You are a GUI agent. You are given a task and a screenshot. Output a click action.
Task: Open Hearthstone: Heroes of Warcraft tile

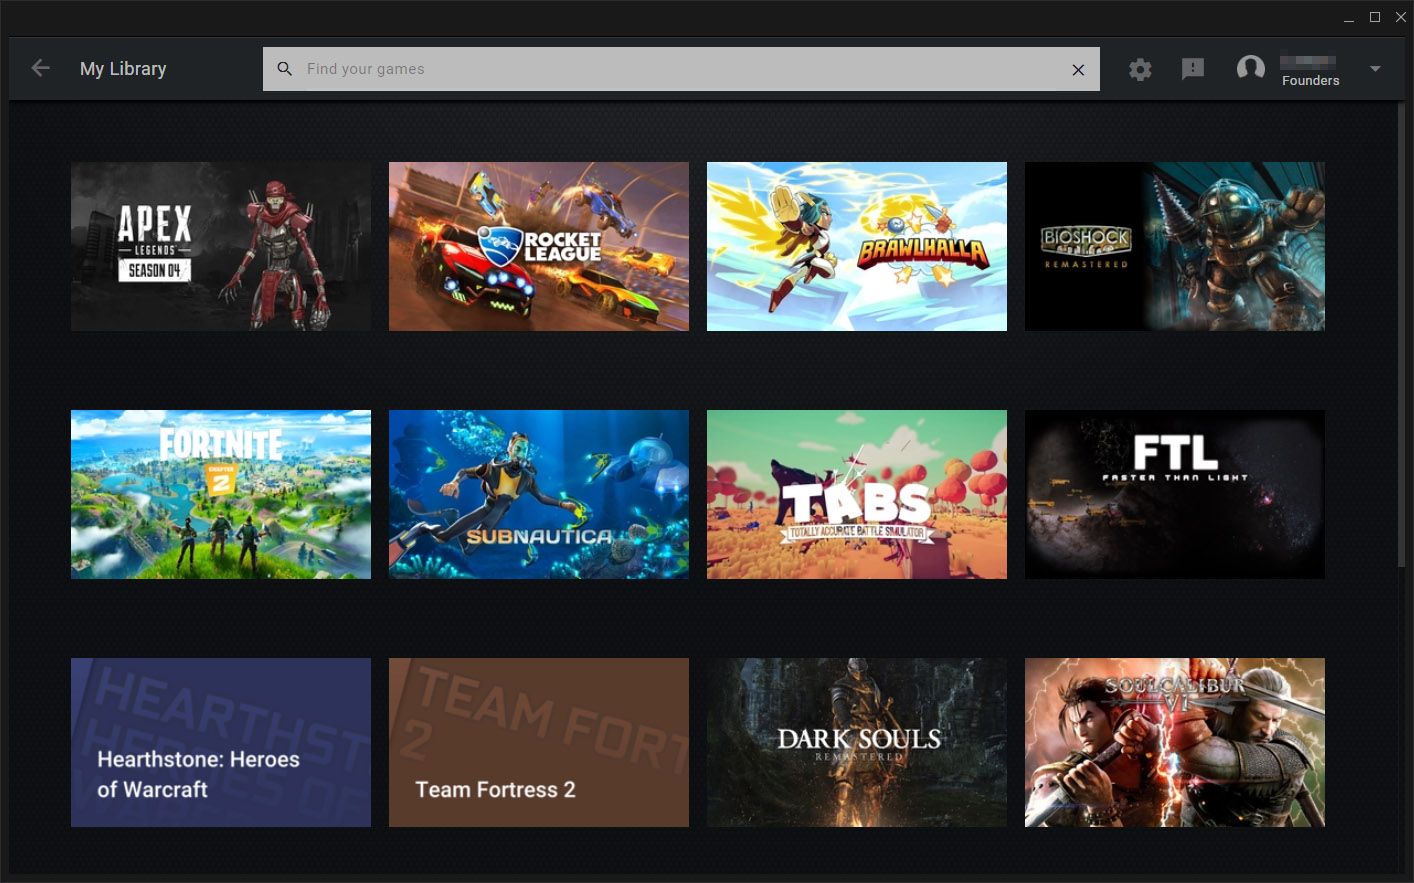tap(221, 742)
